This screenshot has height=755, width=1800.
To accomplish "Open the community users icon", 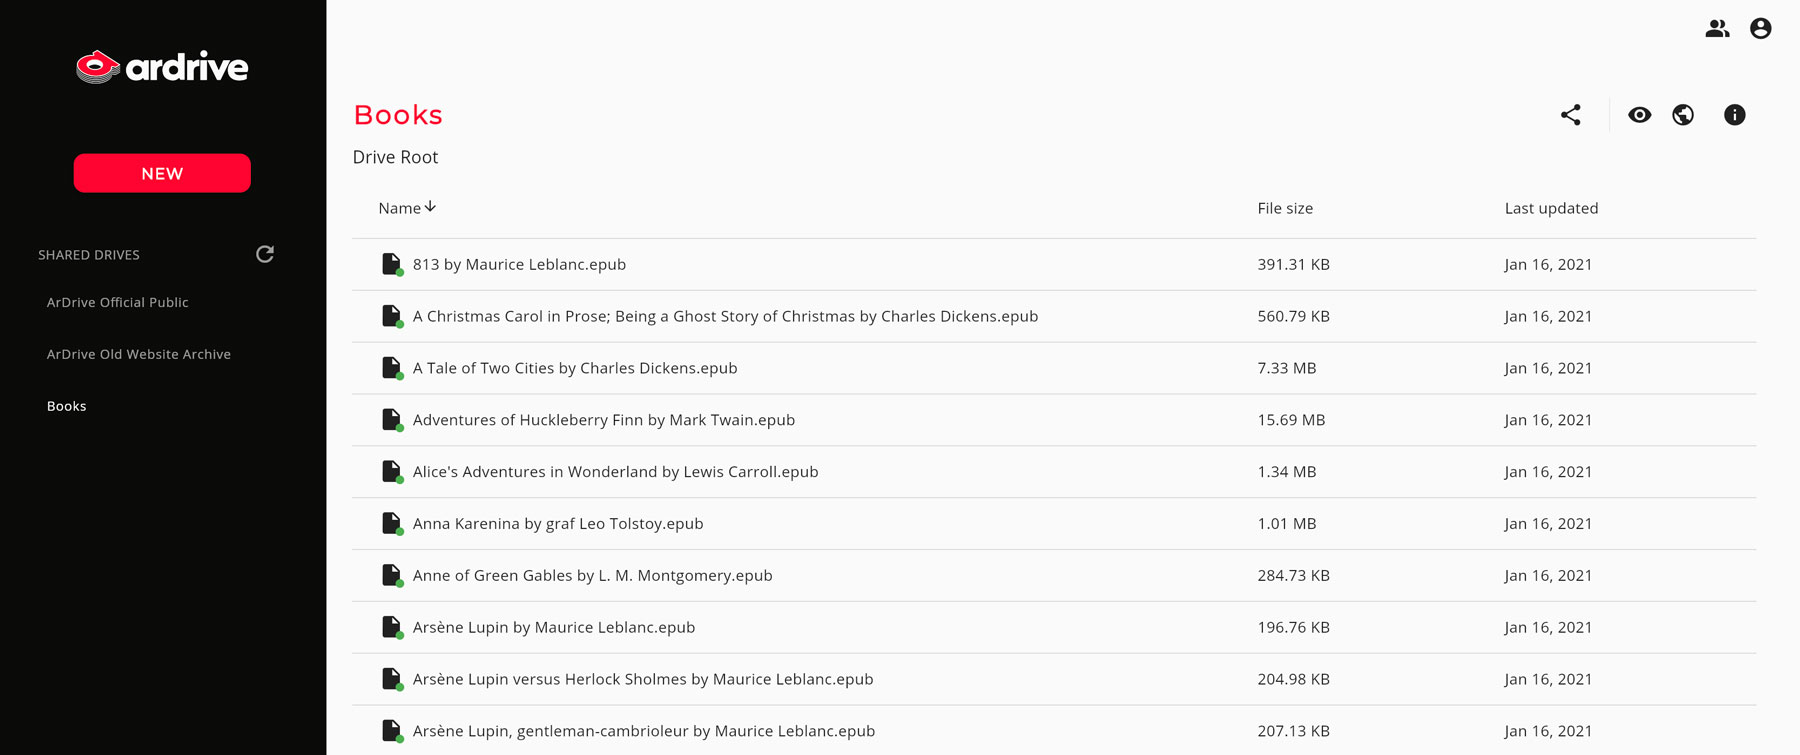I will coord(1717,28).
